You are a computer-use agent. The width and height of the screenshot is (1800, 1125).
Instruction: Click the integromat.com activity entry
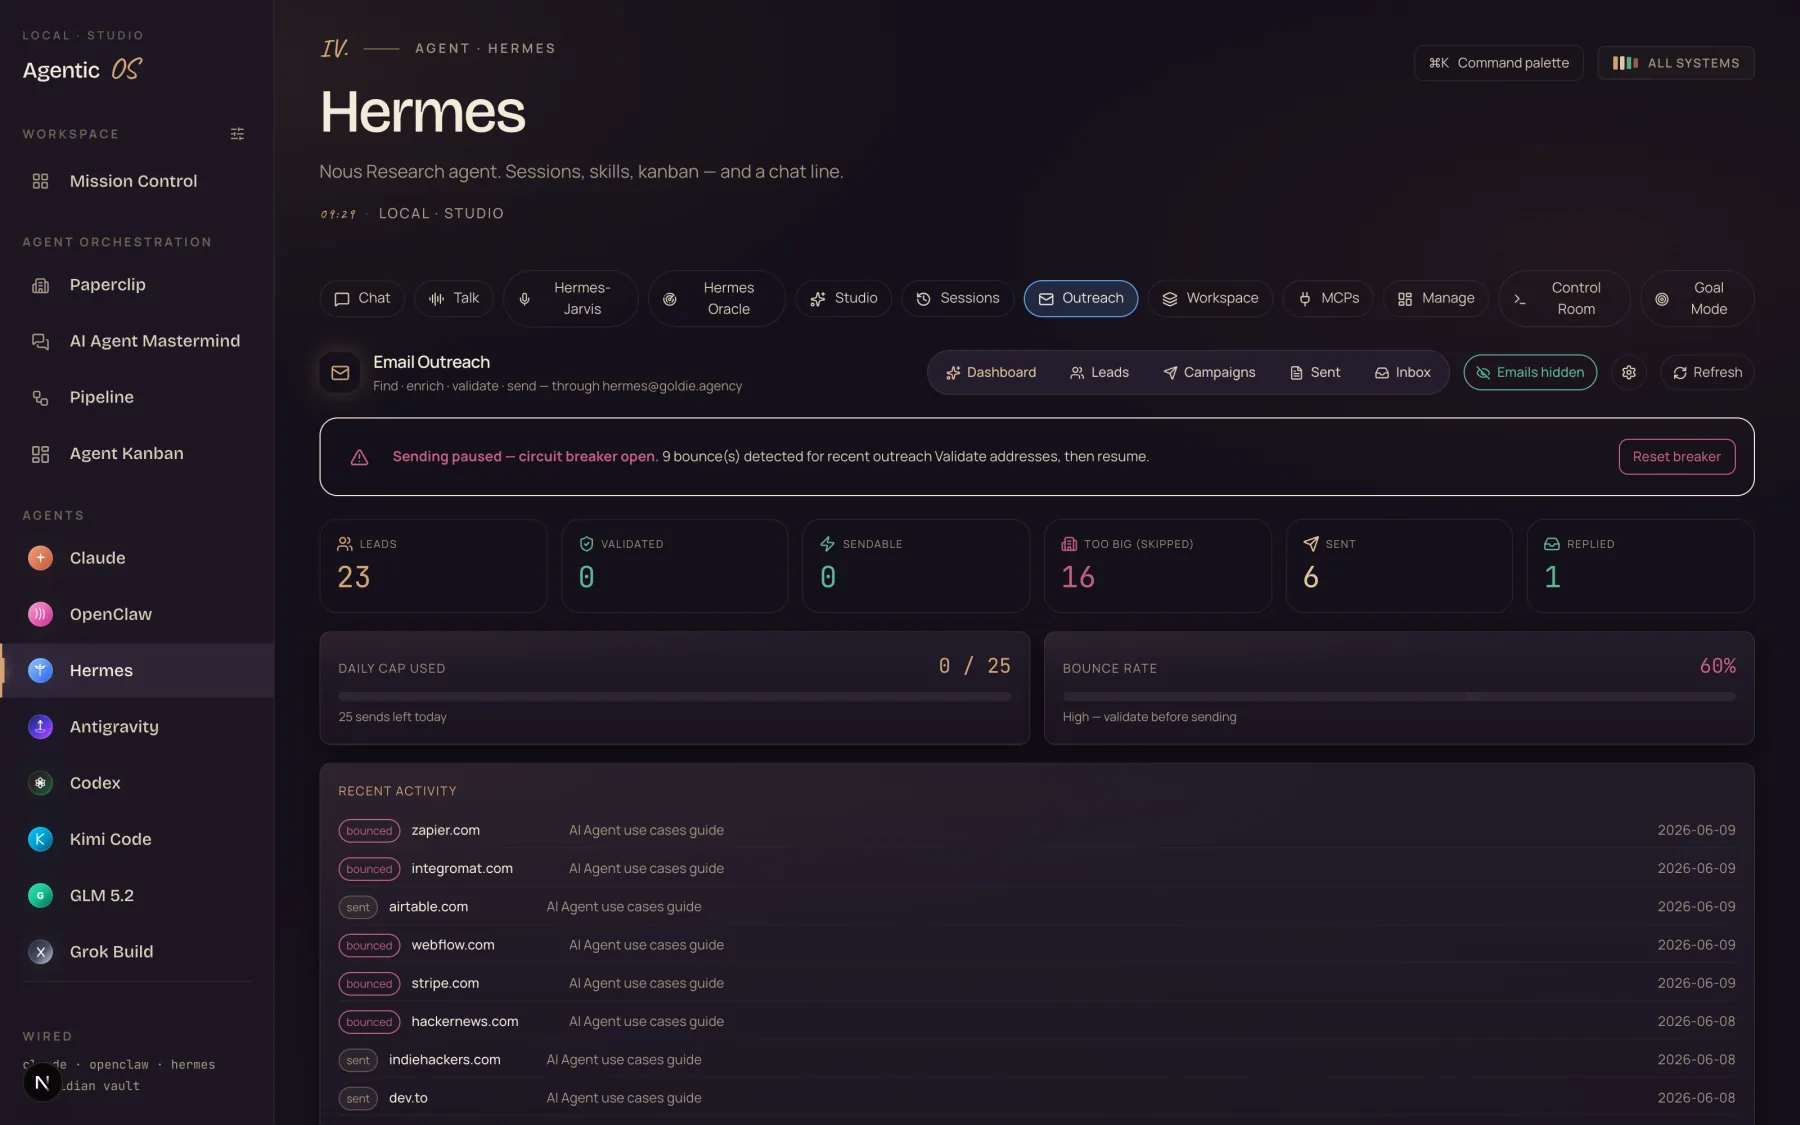point(1037,869)
